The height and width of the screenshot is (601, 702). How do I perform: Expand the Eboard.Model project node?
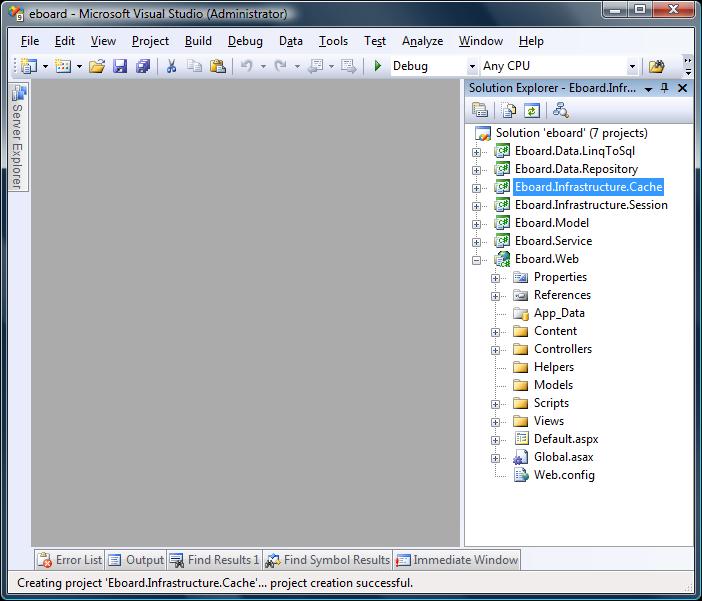pos(476,224)
